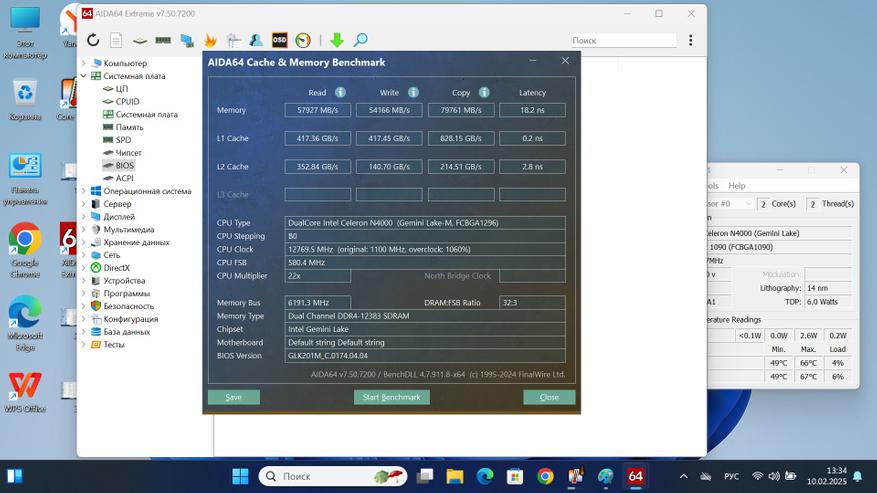Open the Report page icon in toolbar
Image resolution: width=877 pixels, height=493 pixels.
(116, 40)
